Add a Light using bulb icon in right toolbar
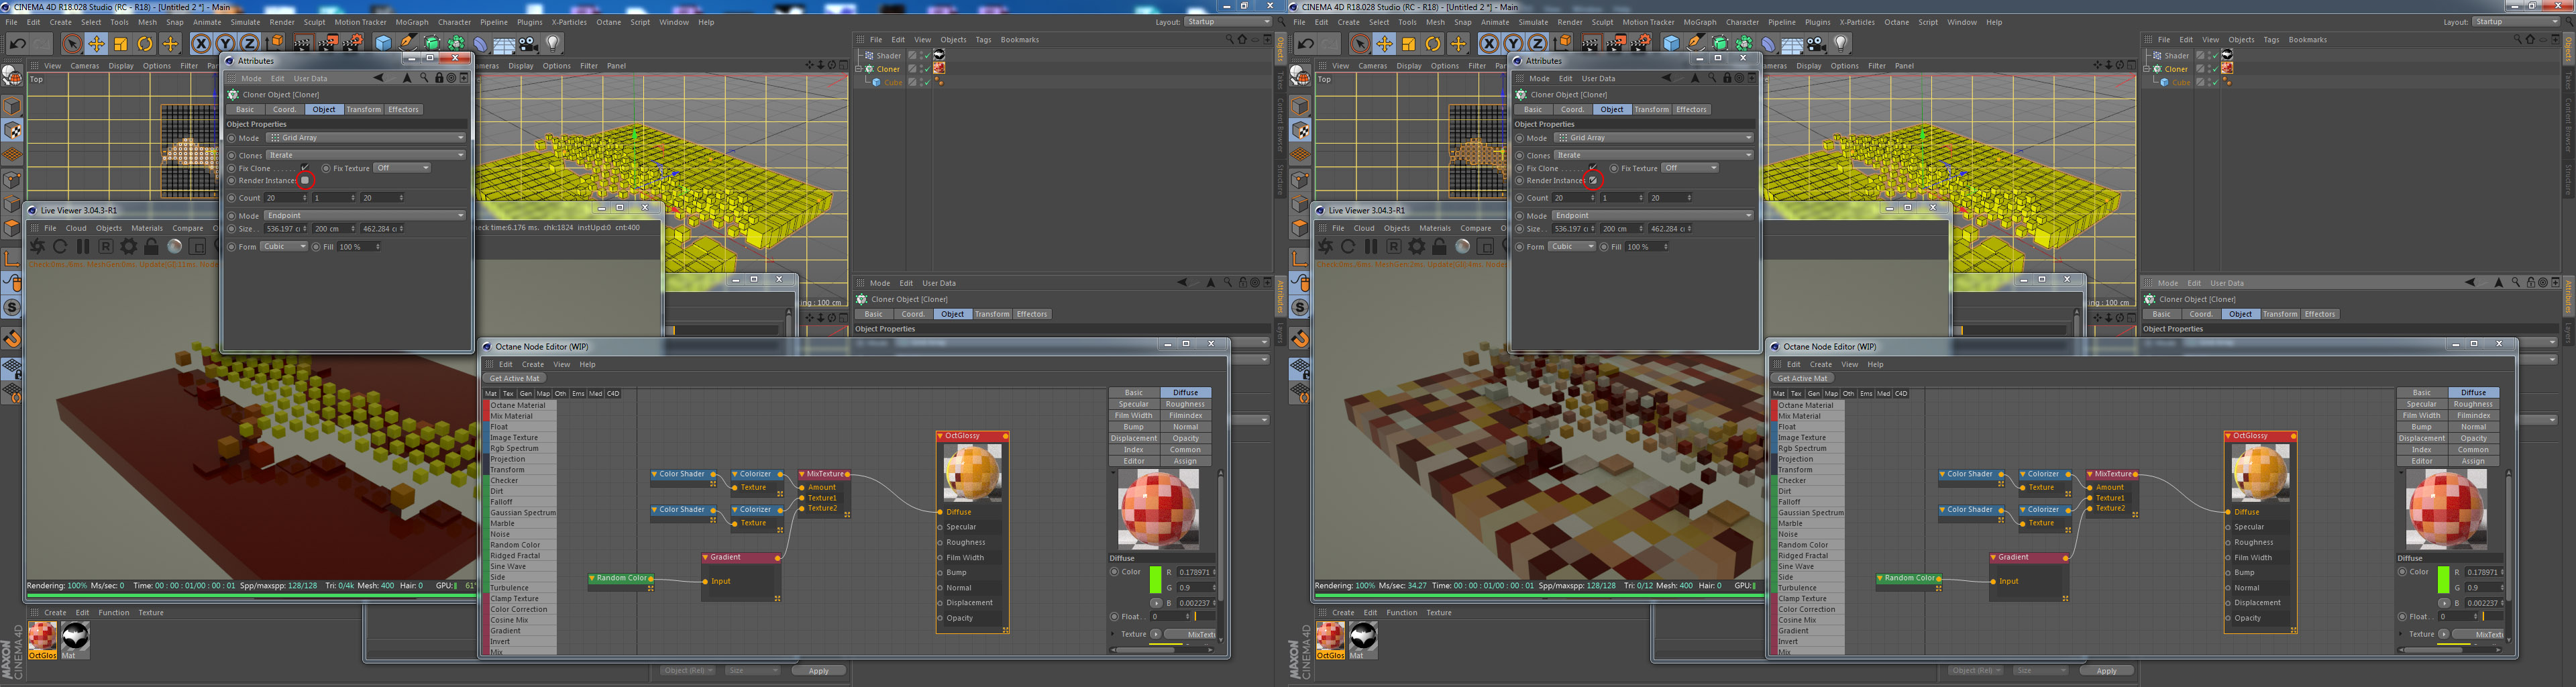This screenshot has height=687, width=2576. [1841, 43]
